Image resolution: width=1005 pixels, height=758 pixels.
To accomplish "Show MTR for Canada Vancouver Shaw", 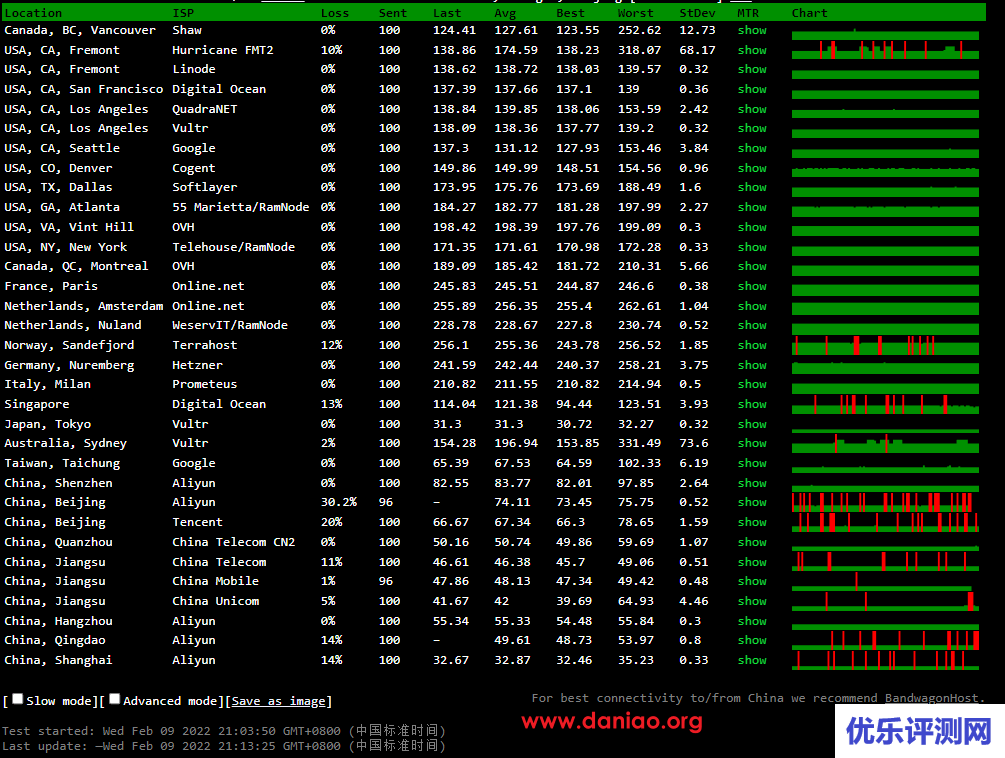I will click(x=752, y=30).
